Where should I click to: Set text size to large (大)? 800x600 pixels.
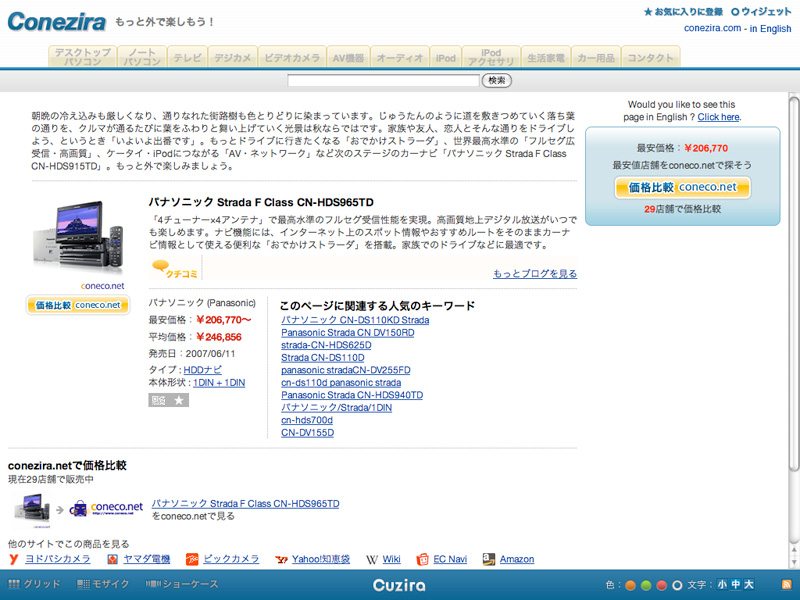point(748,585)
